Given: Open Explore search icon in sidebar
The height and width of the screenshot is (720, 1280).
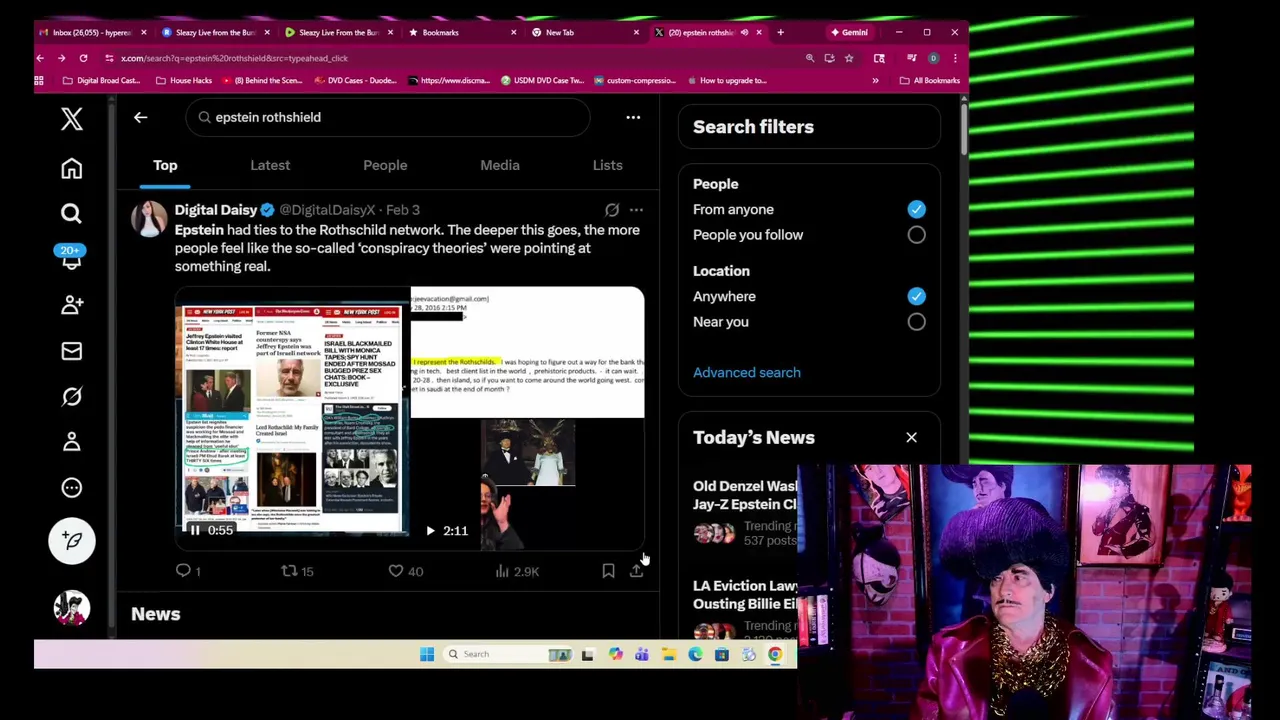Looking at the screenshot, I should coord(71,213).
